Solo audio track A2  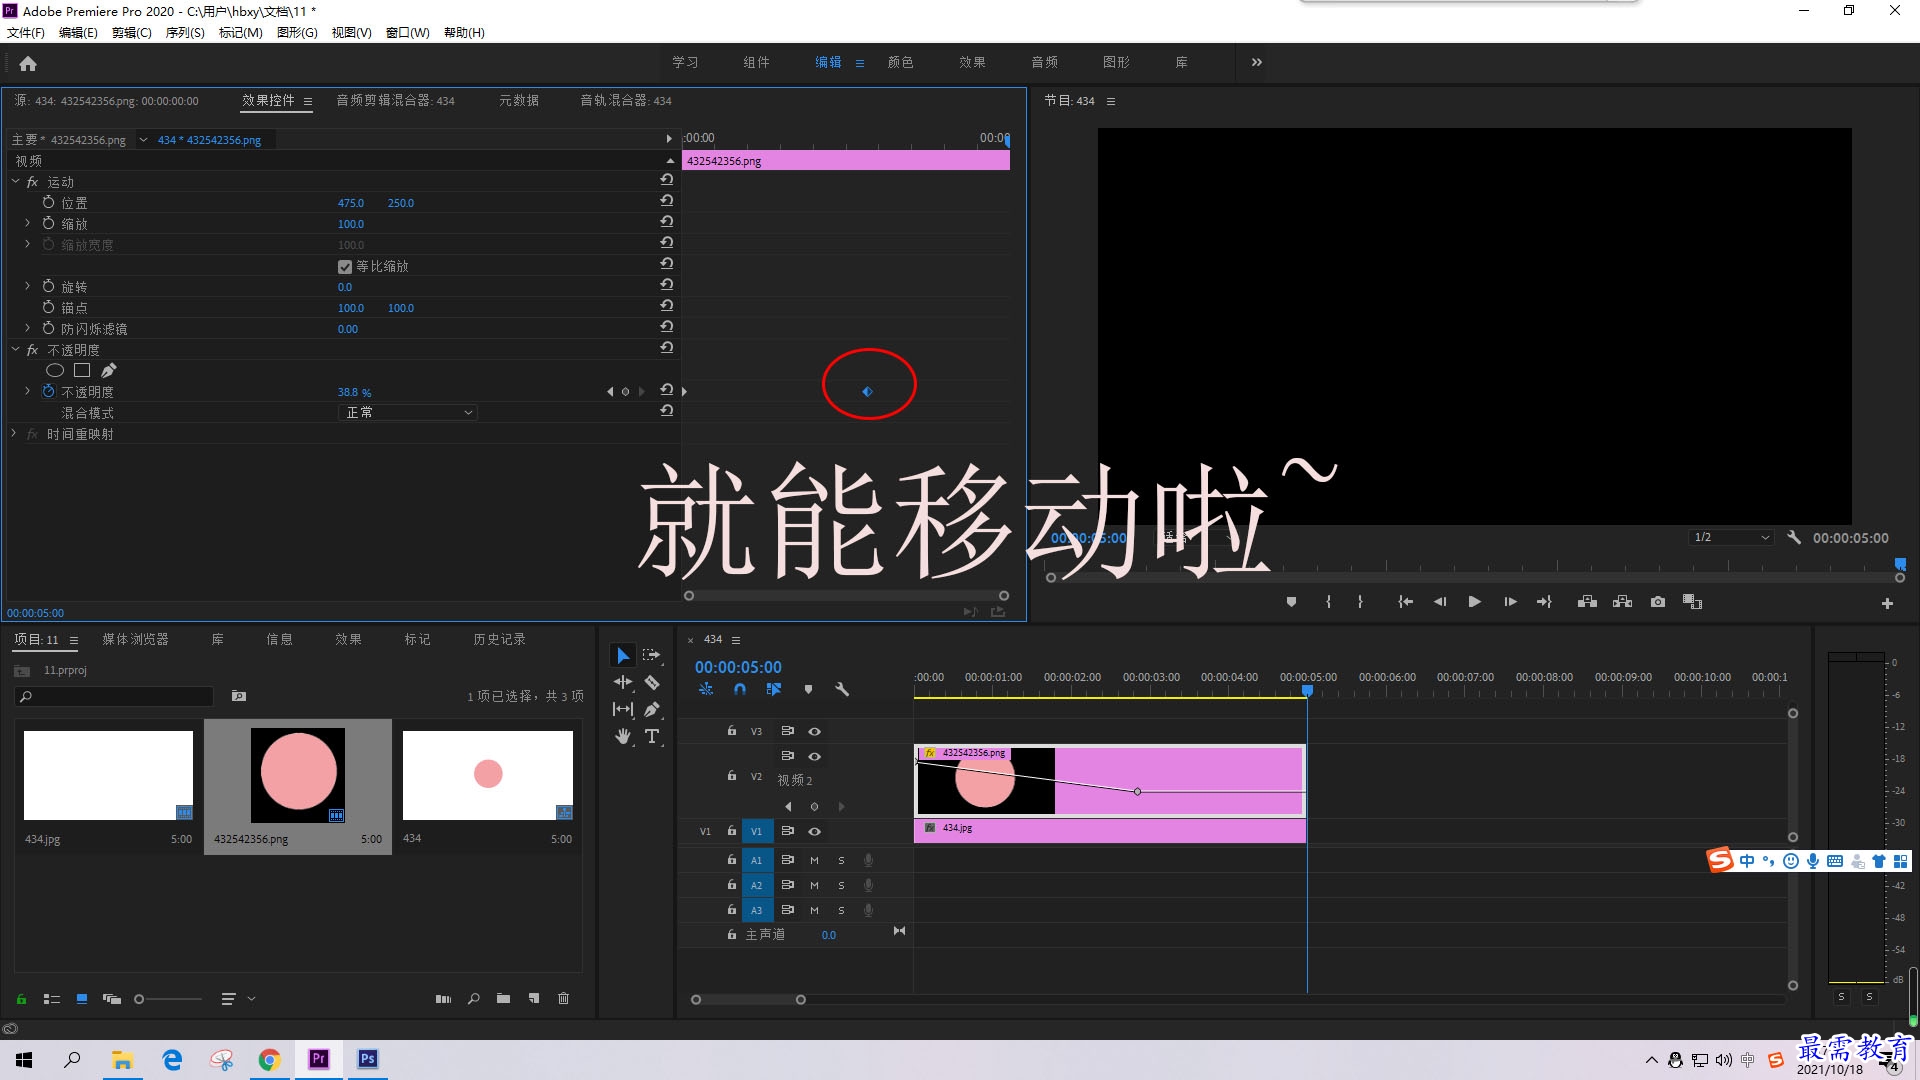coord(841,885)
